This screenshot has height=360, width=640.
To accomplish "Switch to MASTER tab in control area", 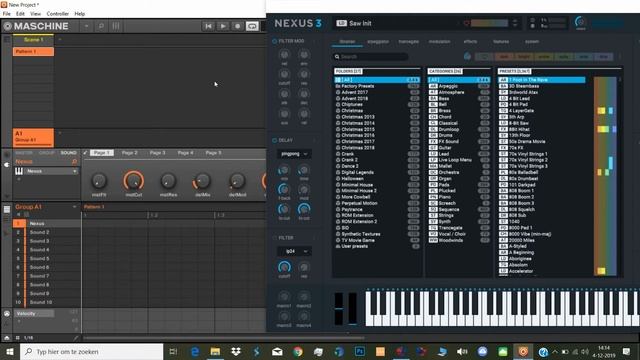I will [x=24, y=153].
